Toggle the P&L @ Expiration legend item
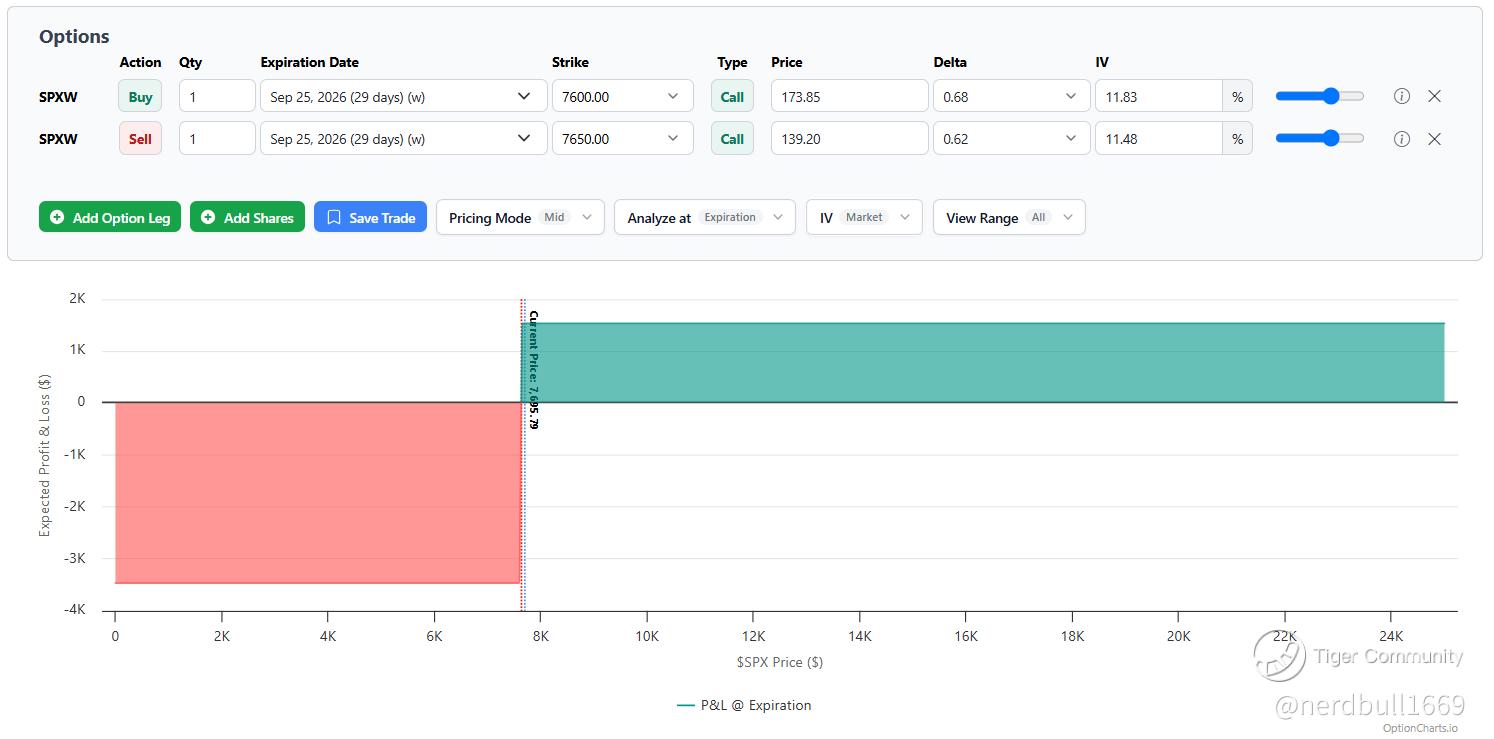The image size is (1494, 739). coord(744,705)
